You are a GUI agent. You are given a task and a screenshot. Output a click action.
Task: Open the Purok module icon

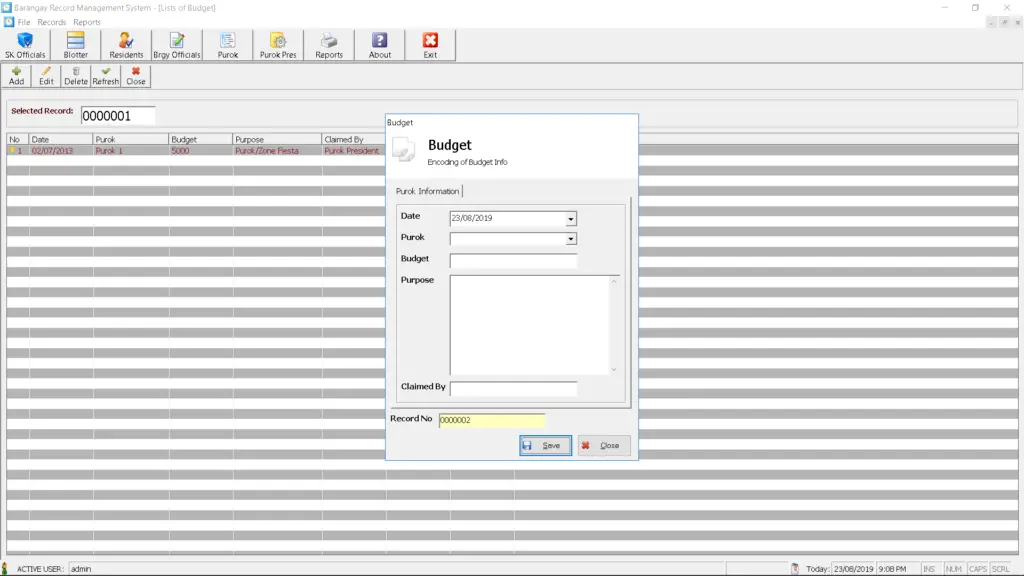click(228, 44)
